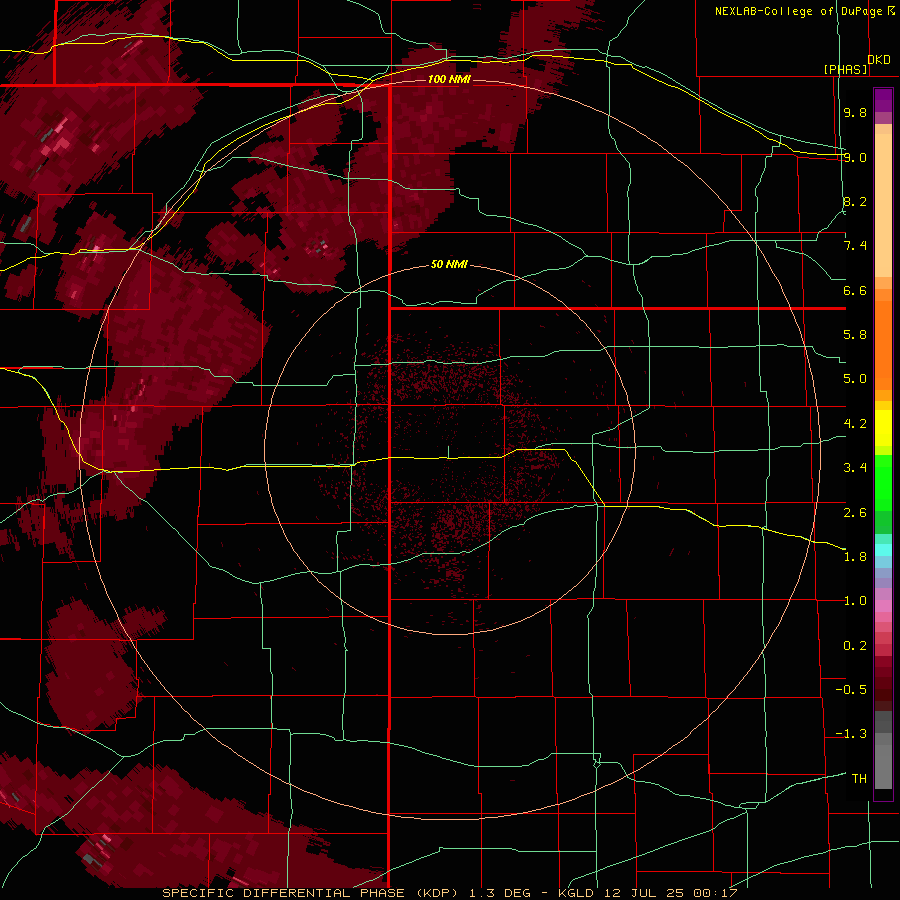900x900 pixels.
Task: Click the 0.2 color scale value
Action: point(855,645)
